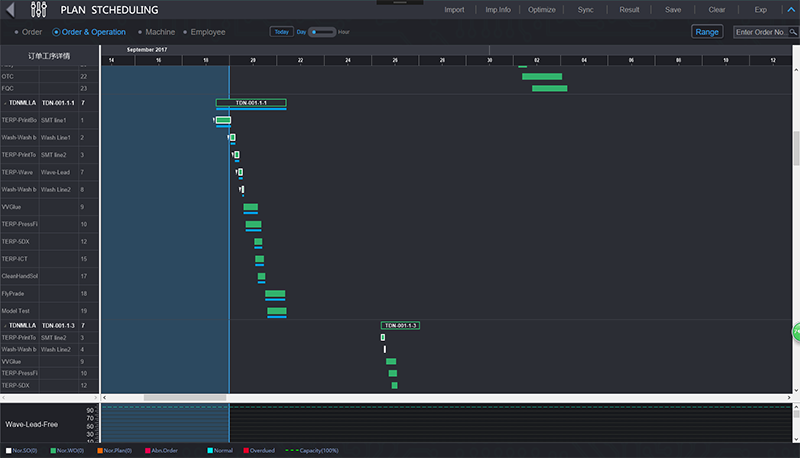800x458 pixels.
Task: Select the Order view radio option
Action: coord(27,32)
